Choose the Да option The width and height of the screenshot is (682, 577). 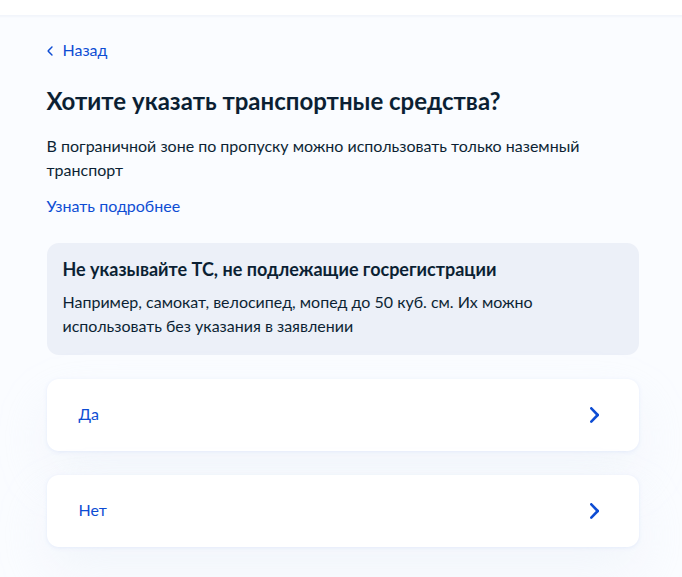click(343, 415)
